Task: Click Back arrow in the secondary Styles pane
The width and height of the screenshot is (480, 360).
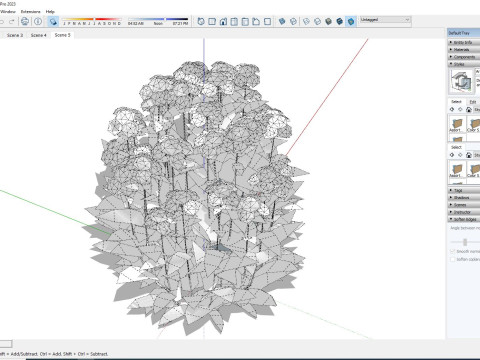Action: pyautogui.click(x=452, y=155)
